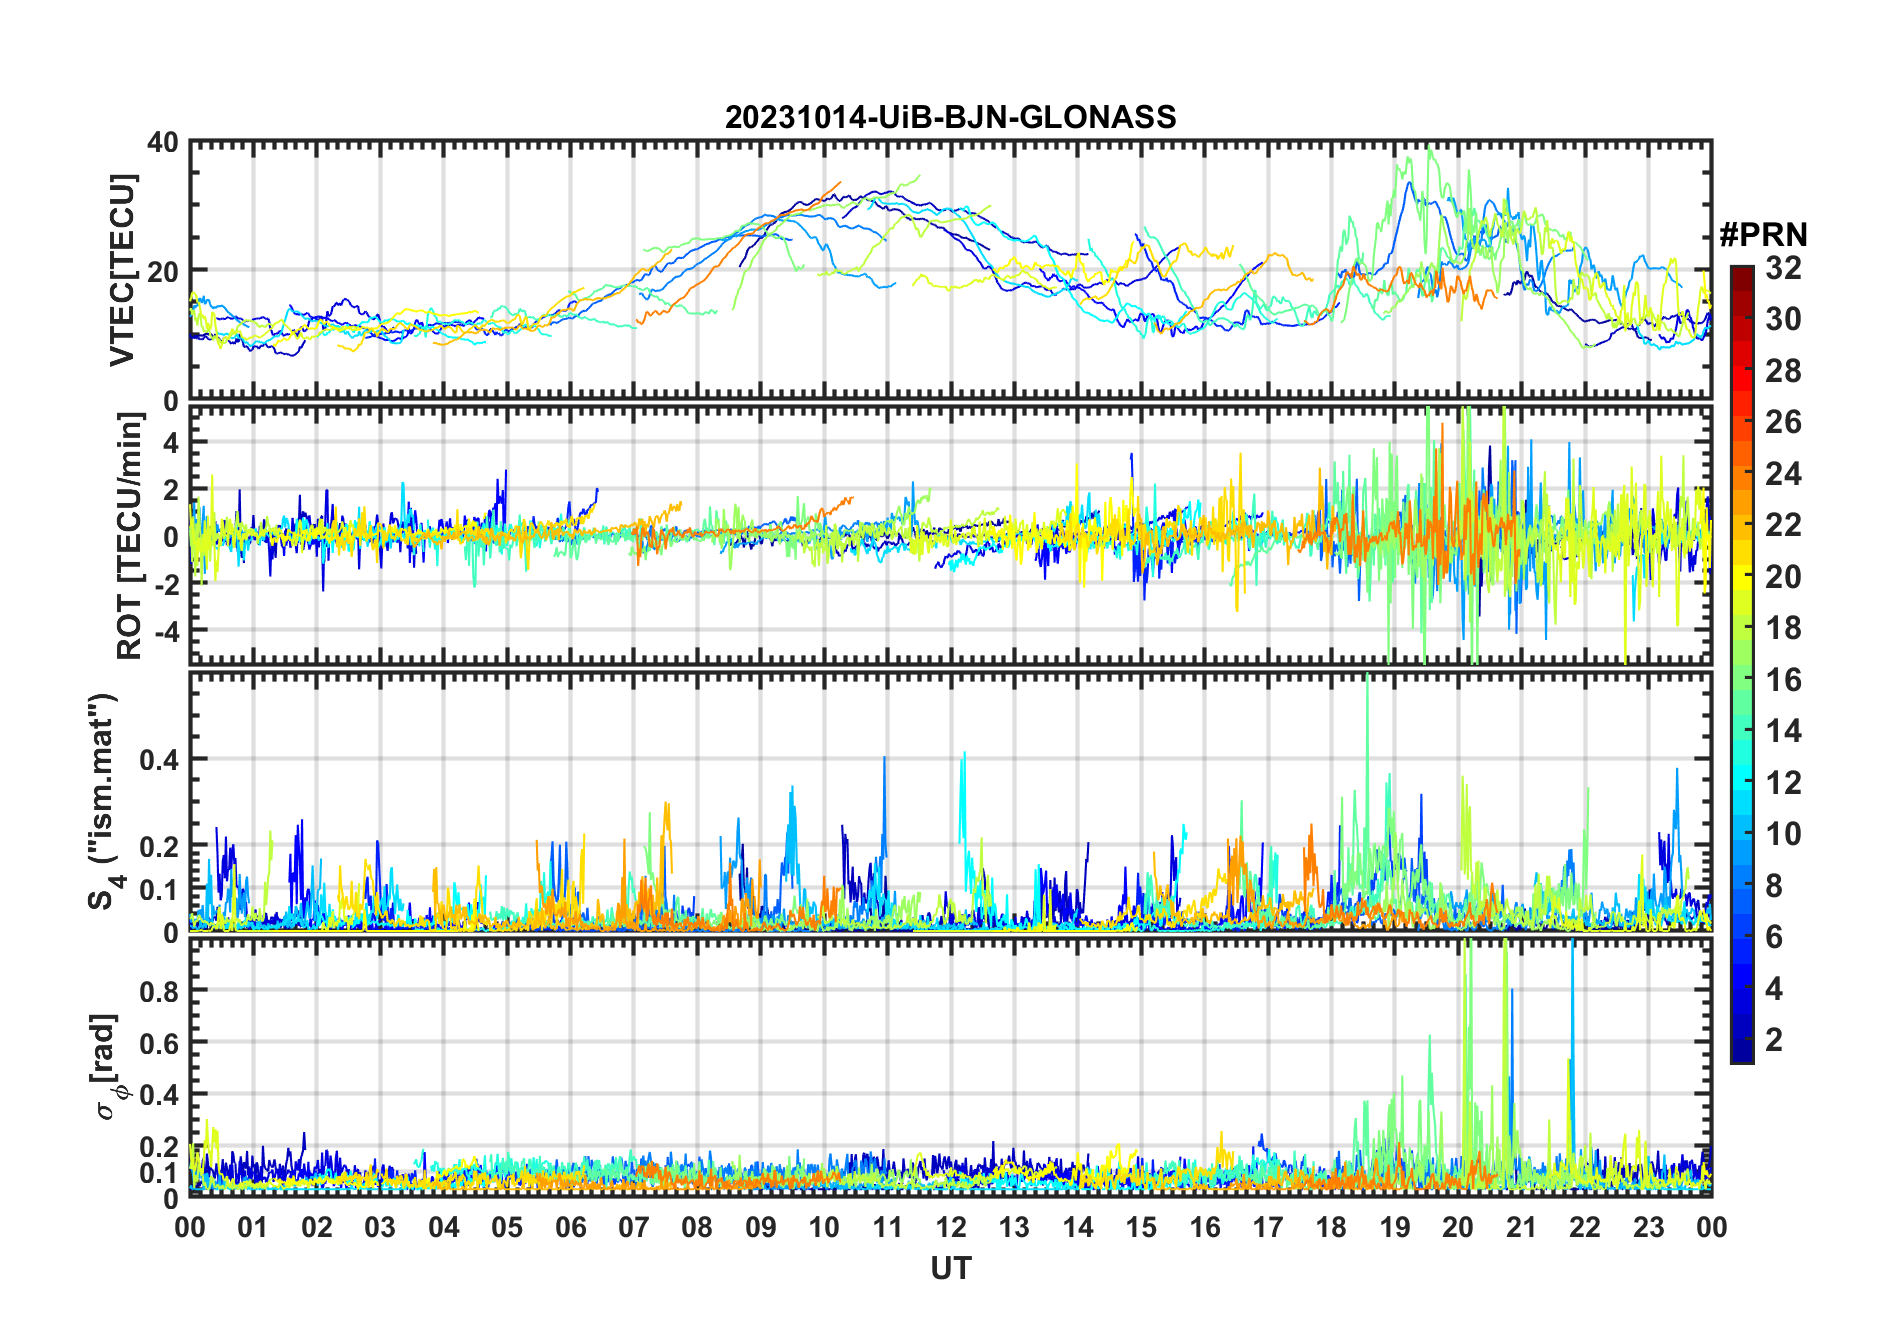Pick the green color at PRN 16
This screenshot has height=1330, width=1902.
1742,679
